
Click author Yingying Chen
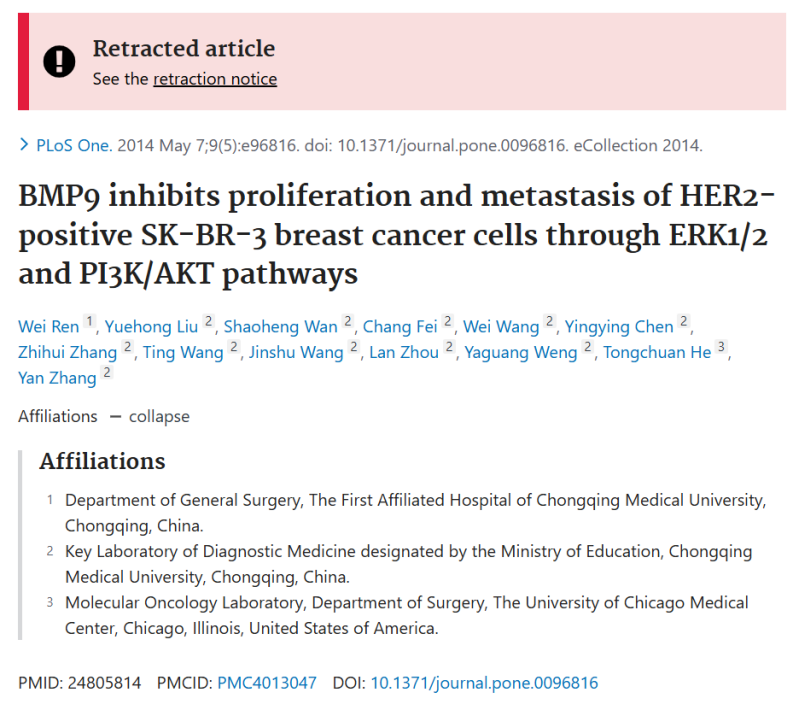click(619, 327)
